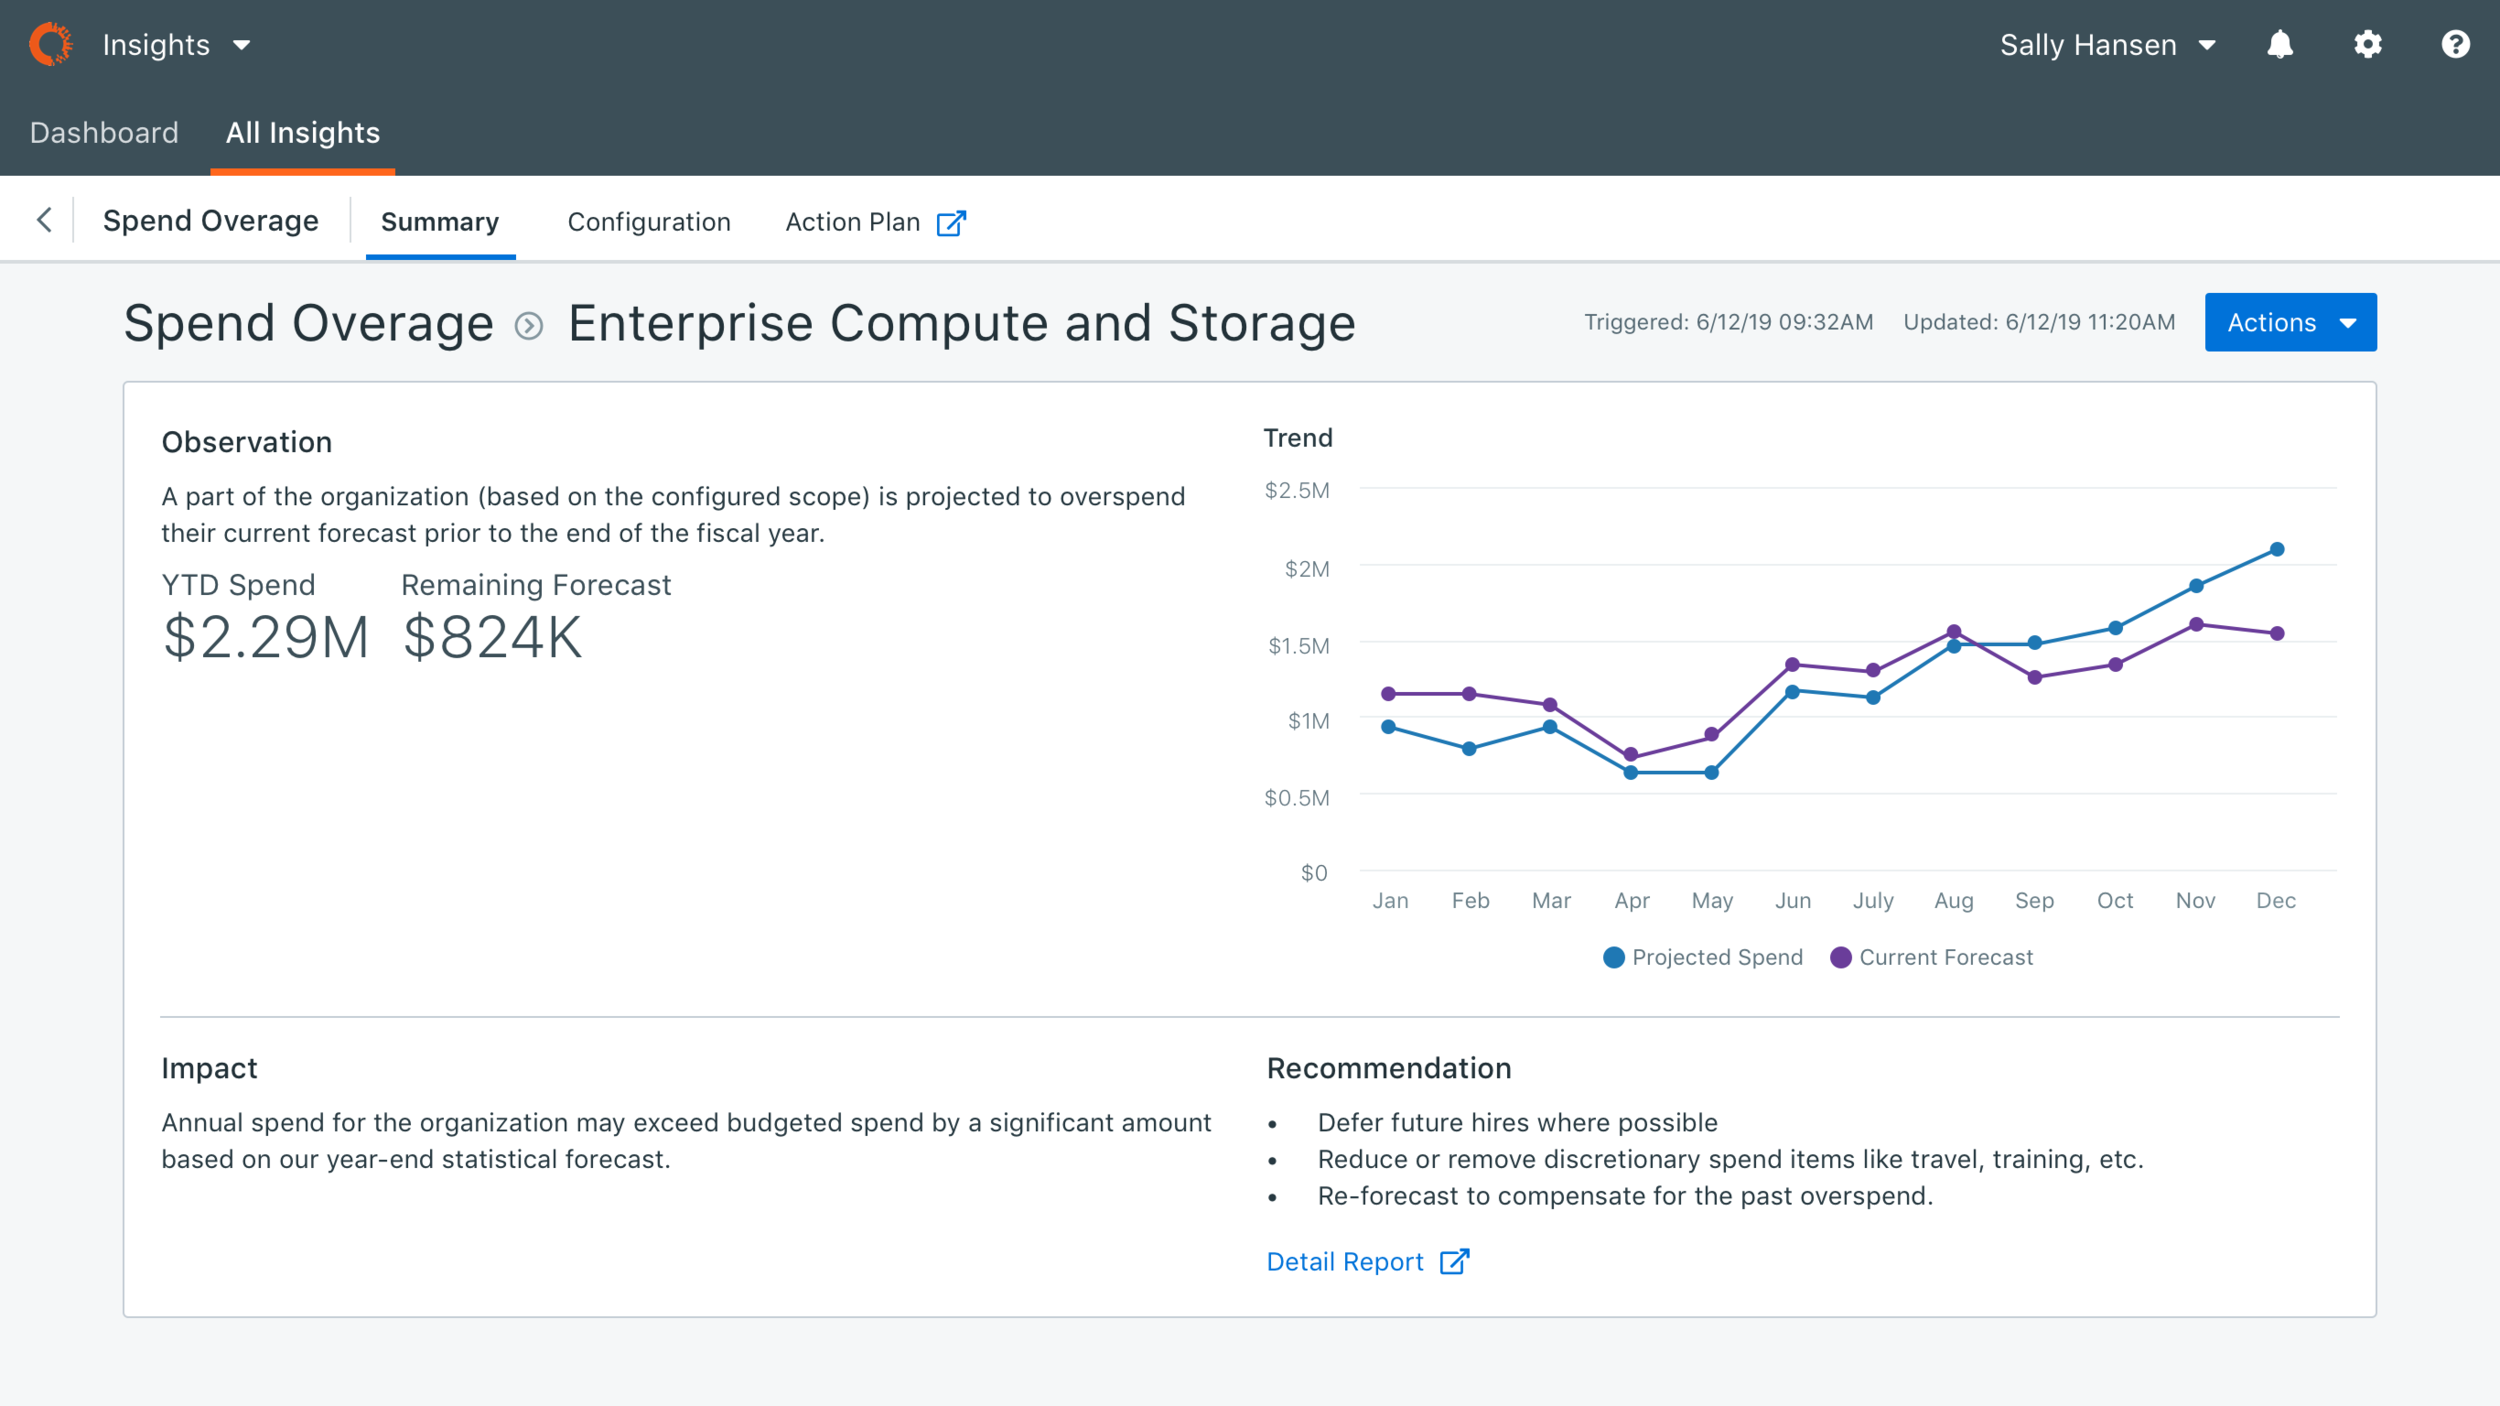Click the circled arrow in the page title
Screen dimensions: 2500x1406
click(x=529, y=326)
